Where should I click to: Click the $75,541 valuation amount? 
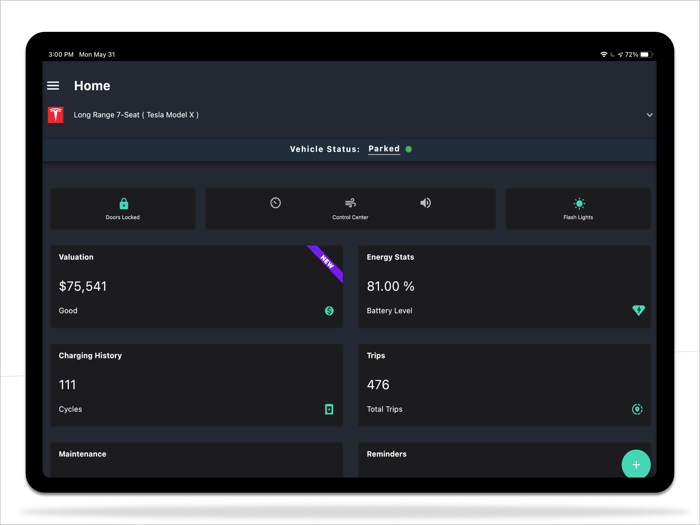coord(83,286)
